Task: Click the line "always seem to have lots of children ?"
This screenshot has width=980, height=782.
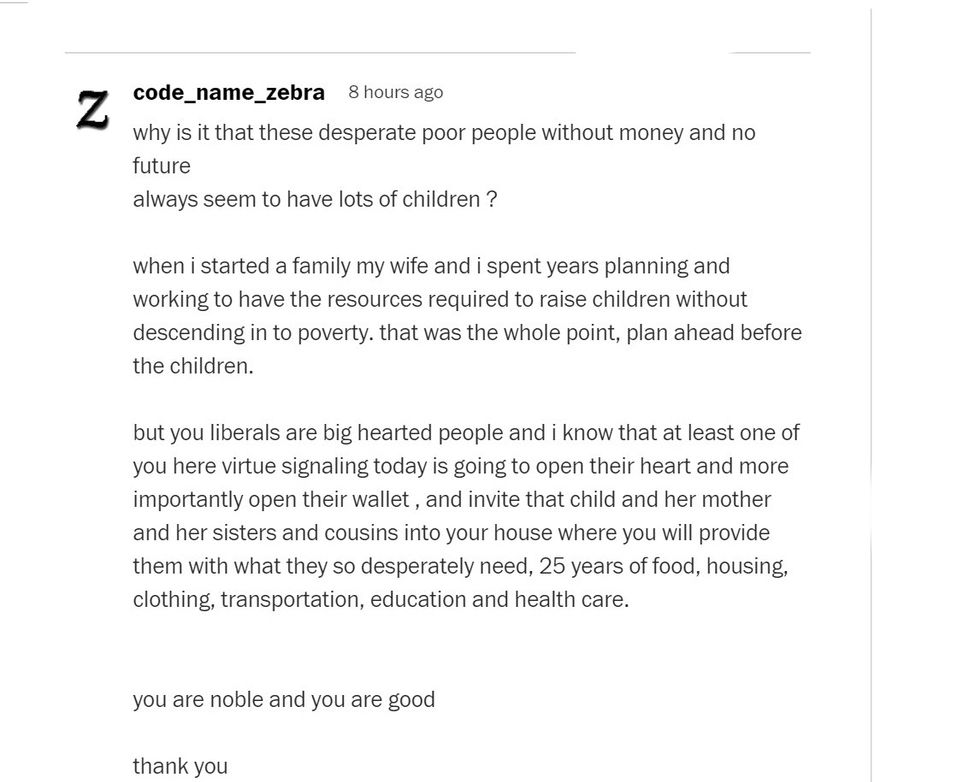Action: click(x=314, y=199)
